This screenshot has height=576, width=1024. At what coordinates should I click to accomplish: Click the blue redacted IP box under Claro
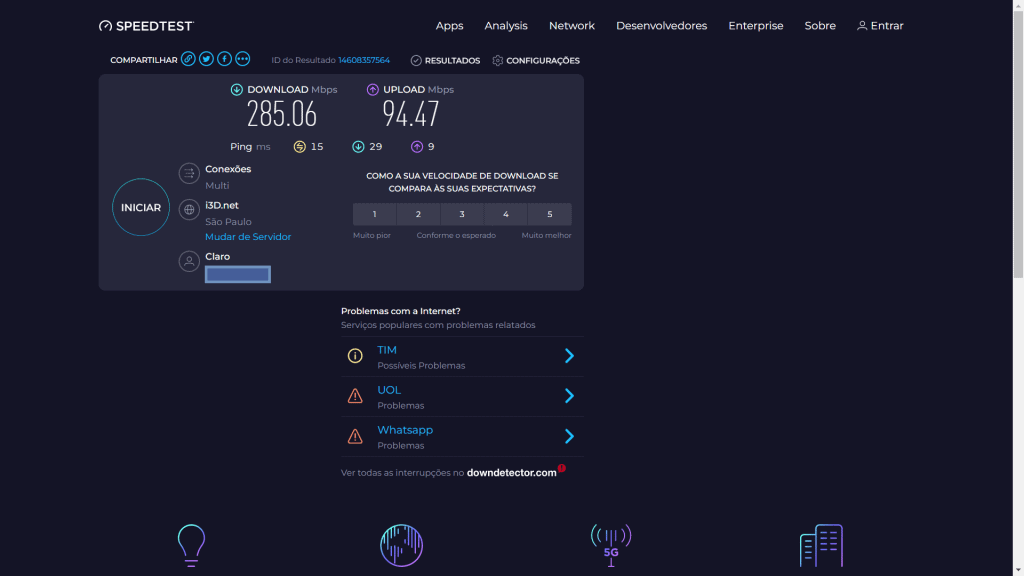238,274
